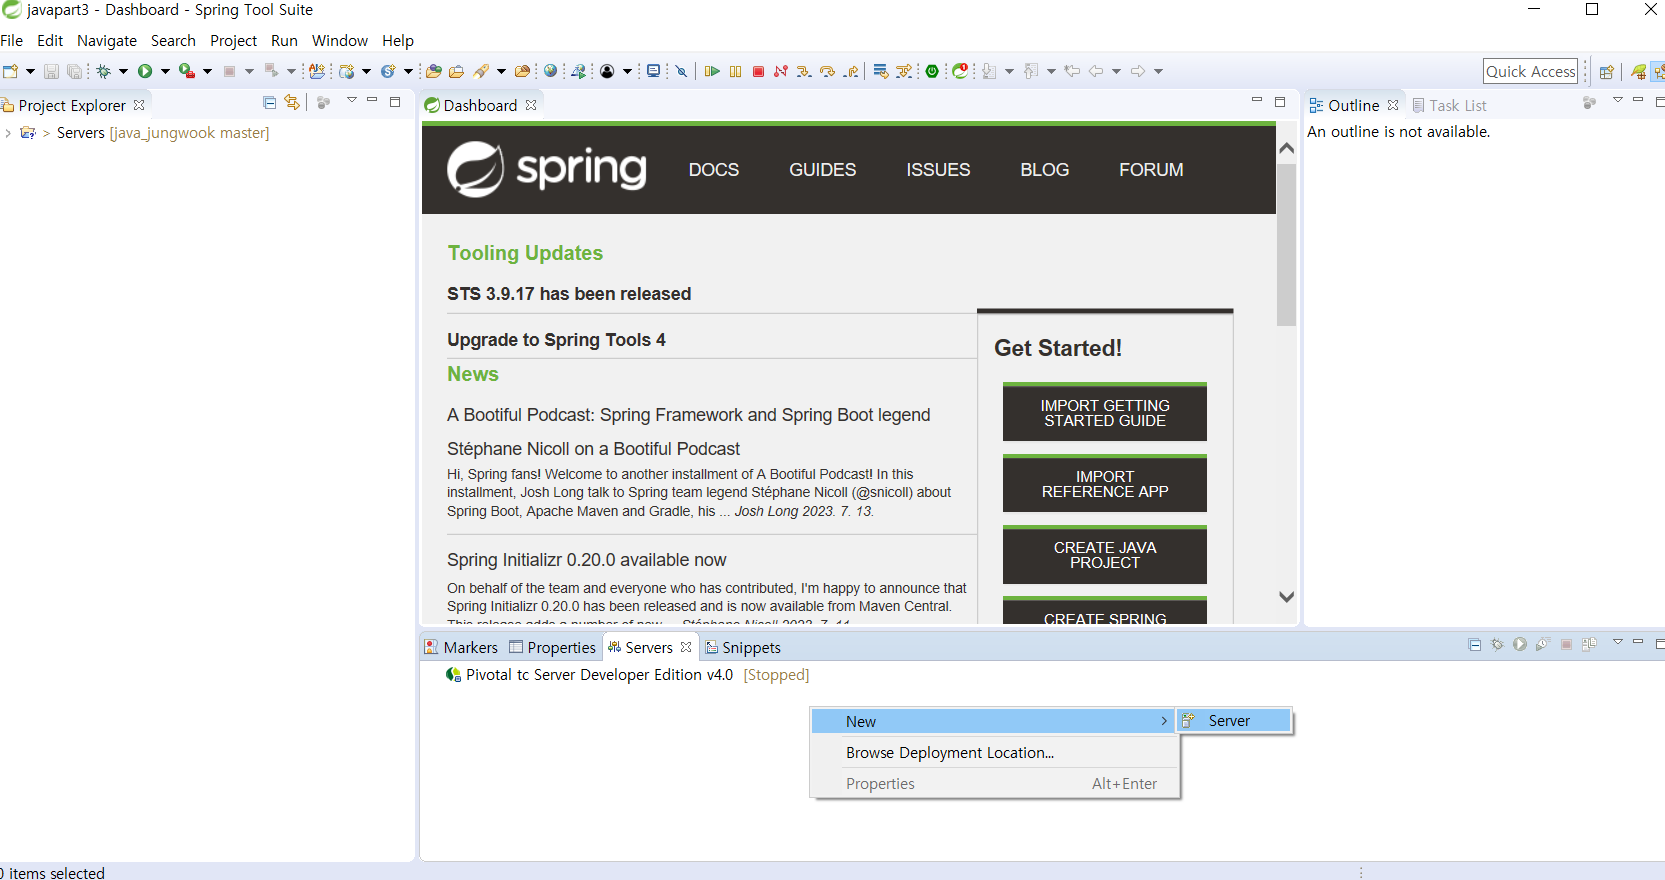This screenshot has width=1665, height=880.
Task: Open the GUIDES link in Spring header
Action: pos(823,170)
